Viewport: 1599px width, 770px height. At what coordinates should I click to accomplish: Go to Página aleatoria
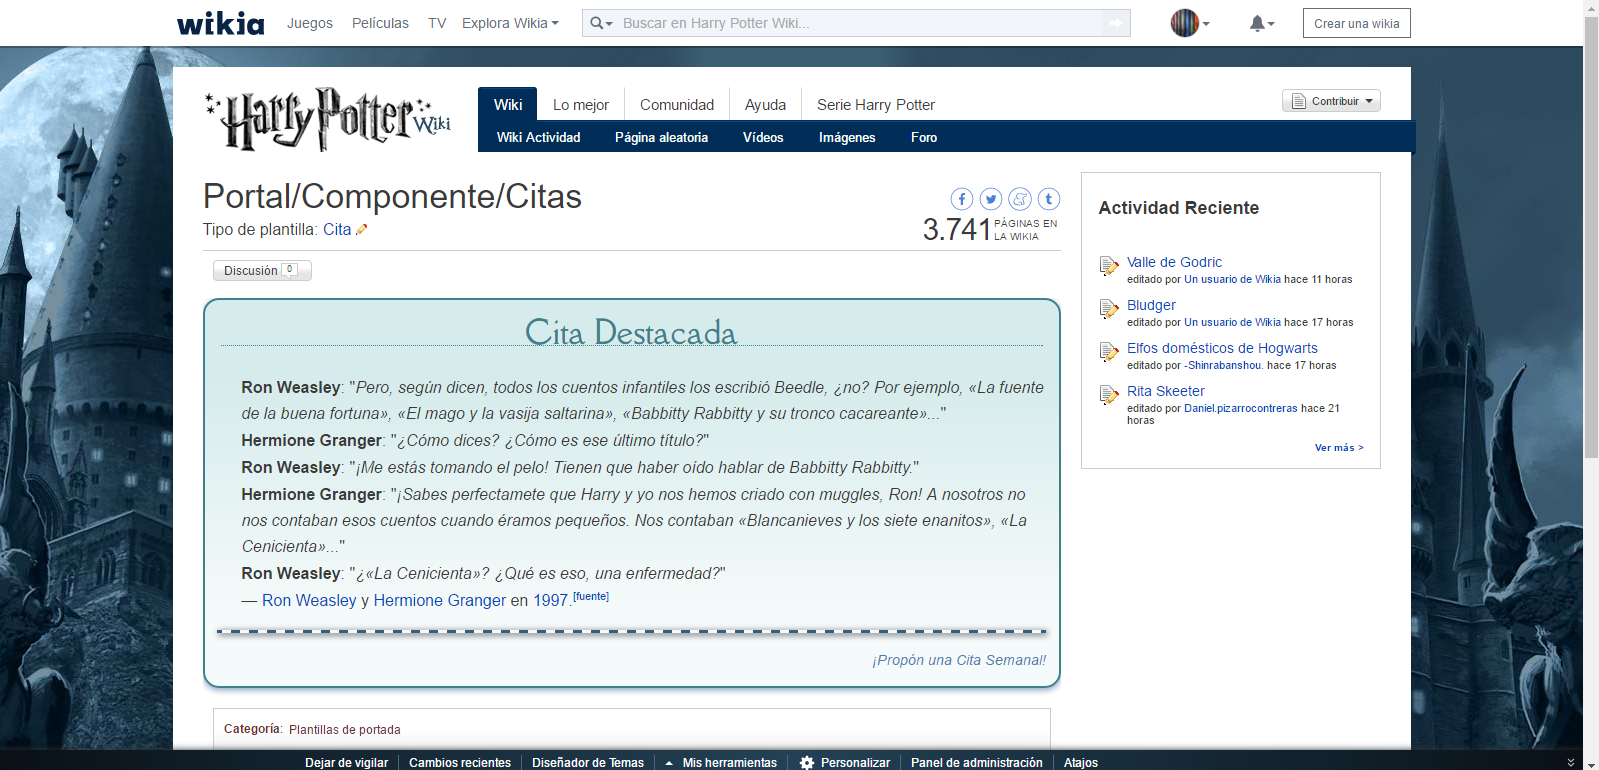point(661,137)
